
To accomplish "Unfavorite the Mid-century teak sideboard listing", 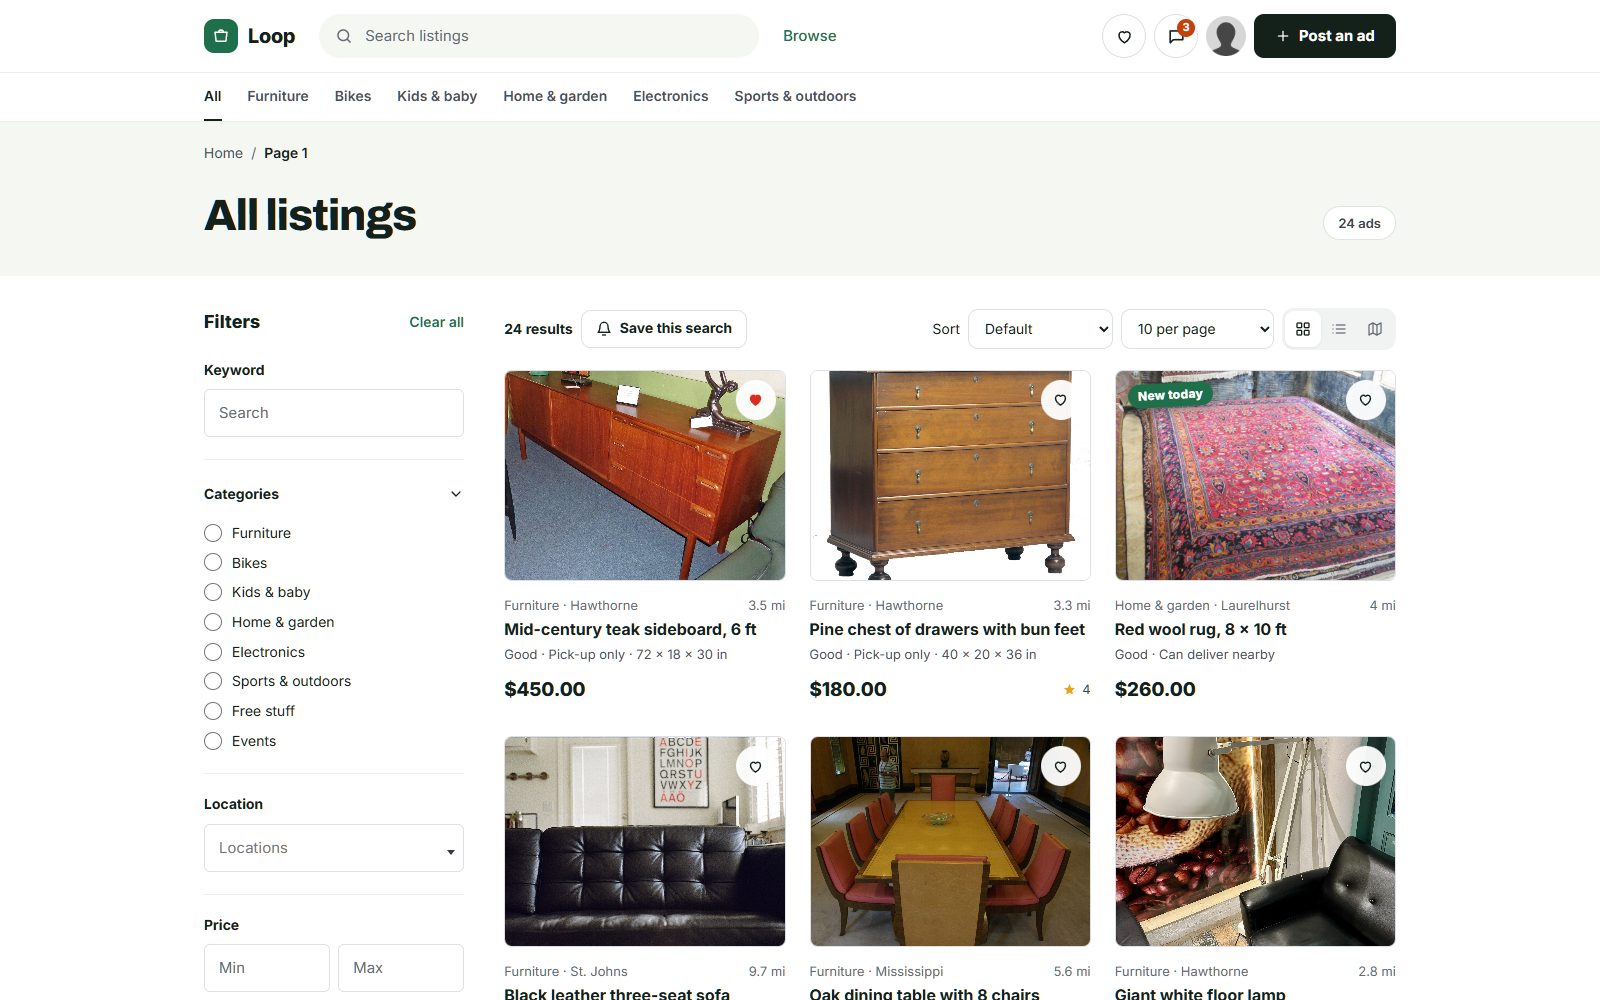I will [x=755, y=400].
